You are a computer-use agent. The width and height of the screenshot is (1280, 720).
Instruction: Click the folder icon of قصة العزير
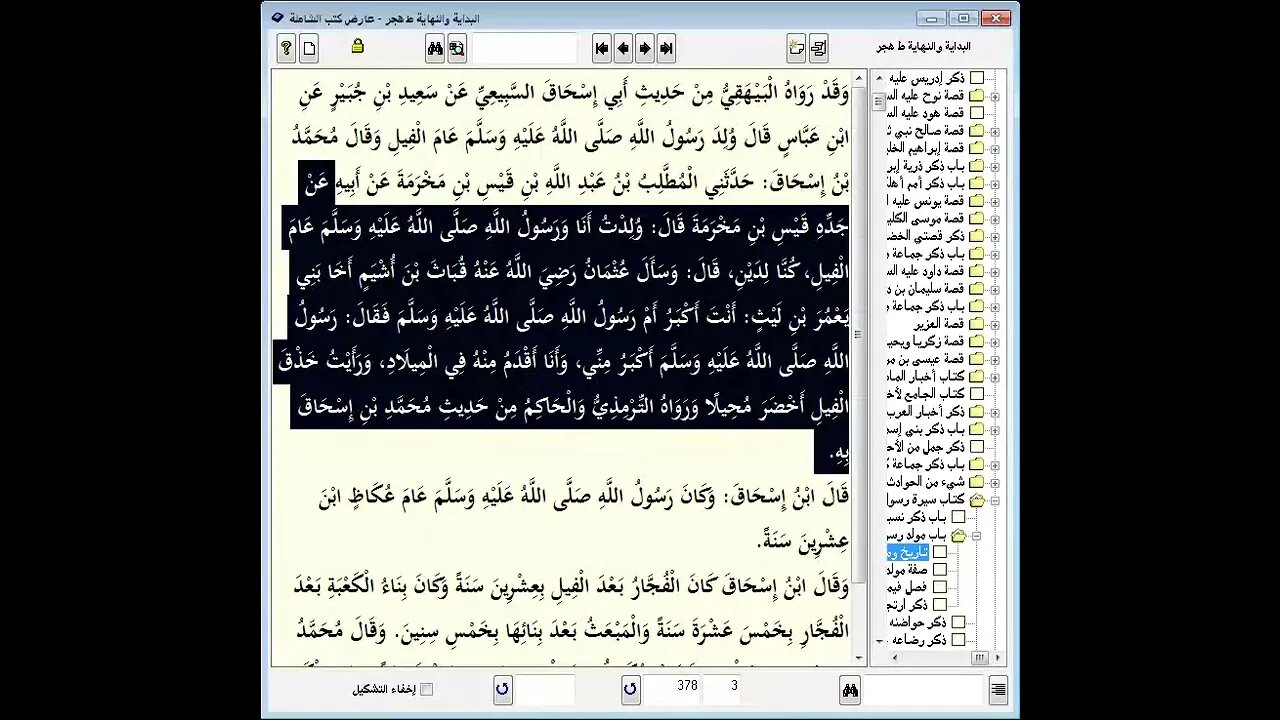(x=977, y=323)
